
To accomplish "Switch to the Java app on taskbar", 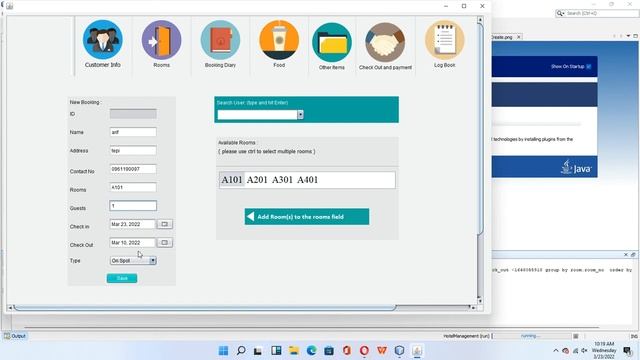I will click(x=417, y=351).
